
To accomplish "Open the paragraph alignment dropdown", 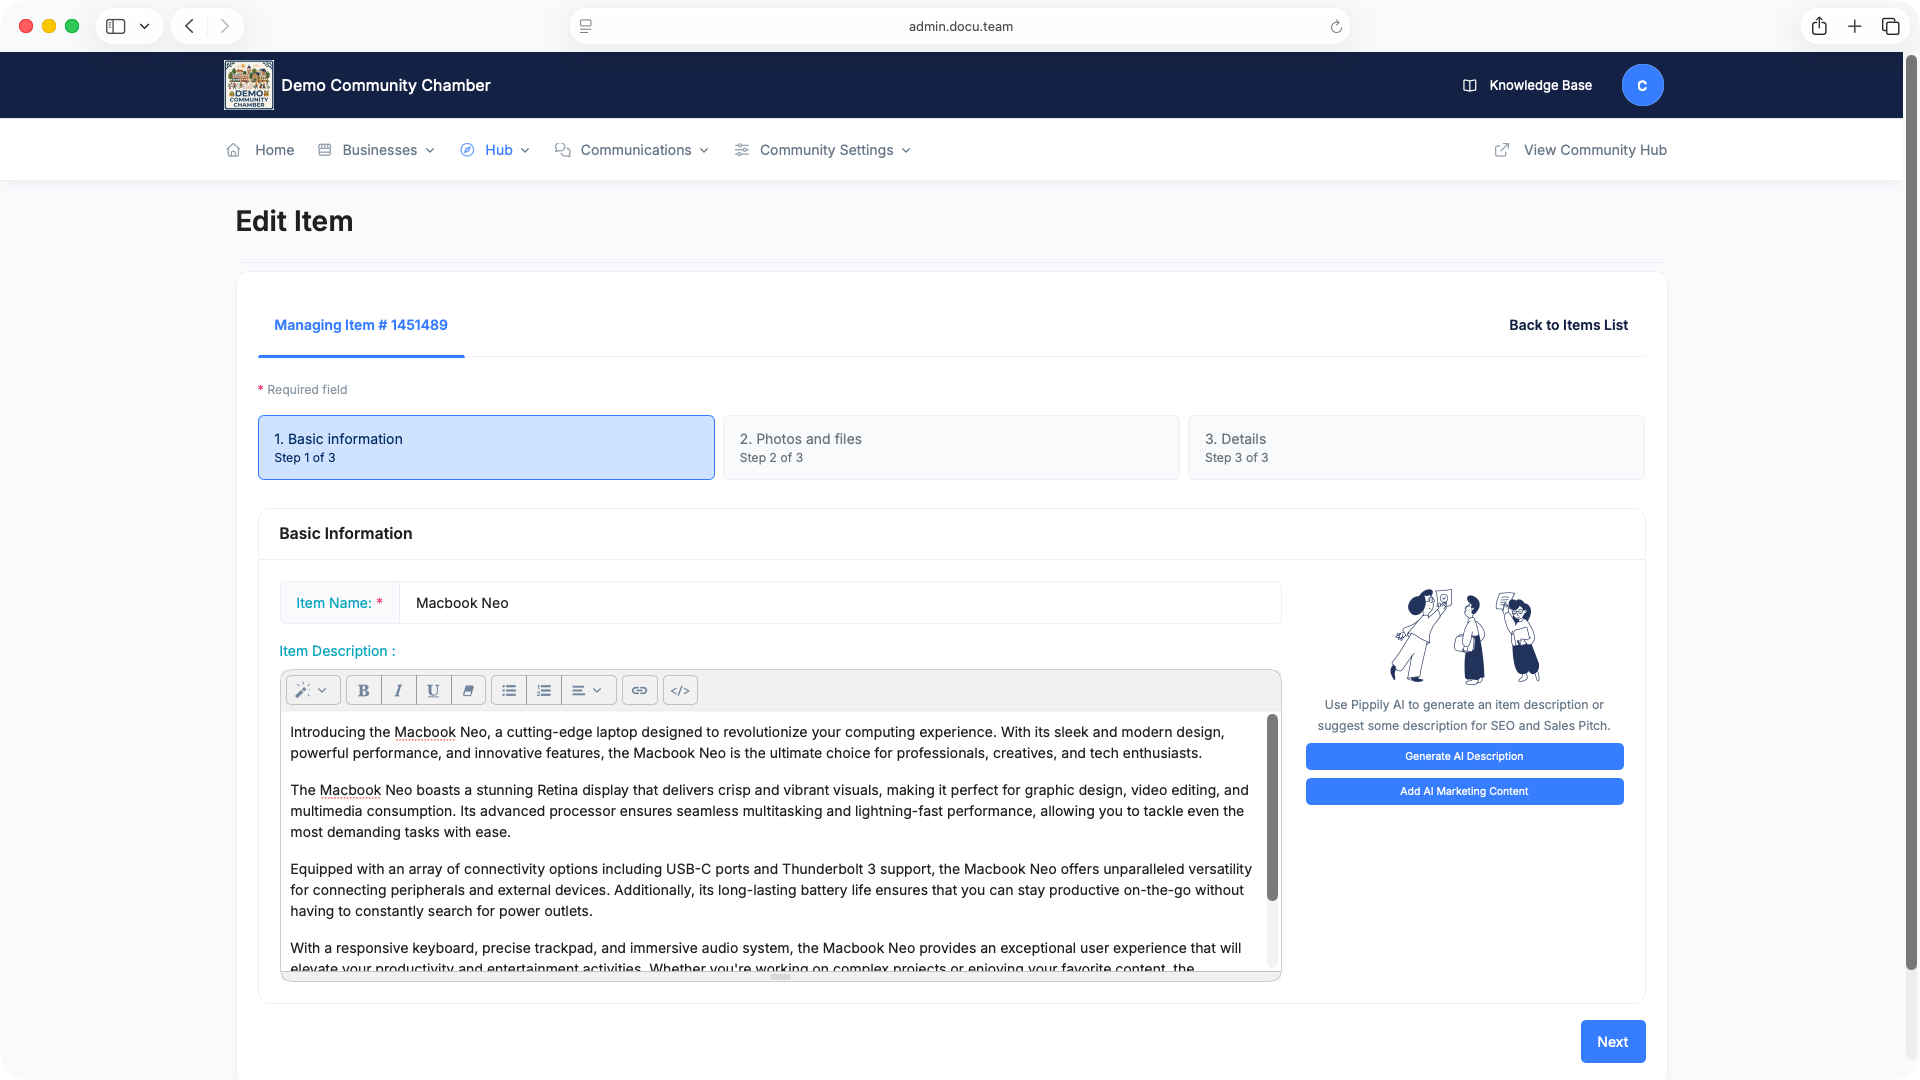I will click(588, 690).
